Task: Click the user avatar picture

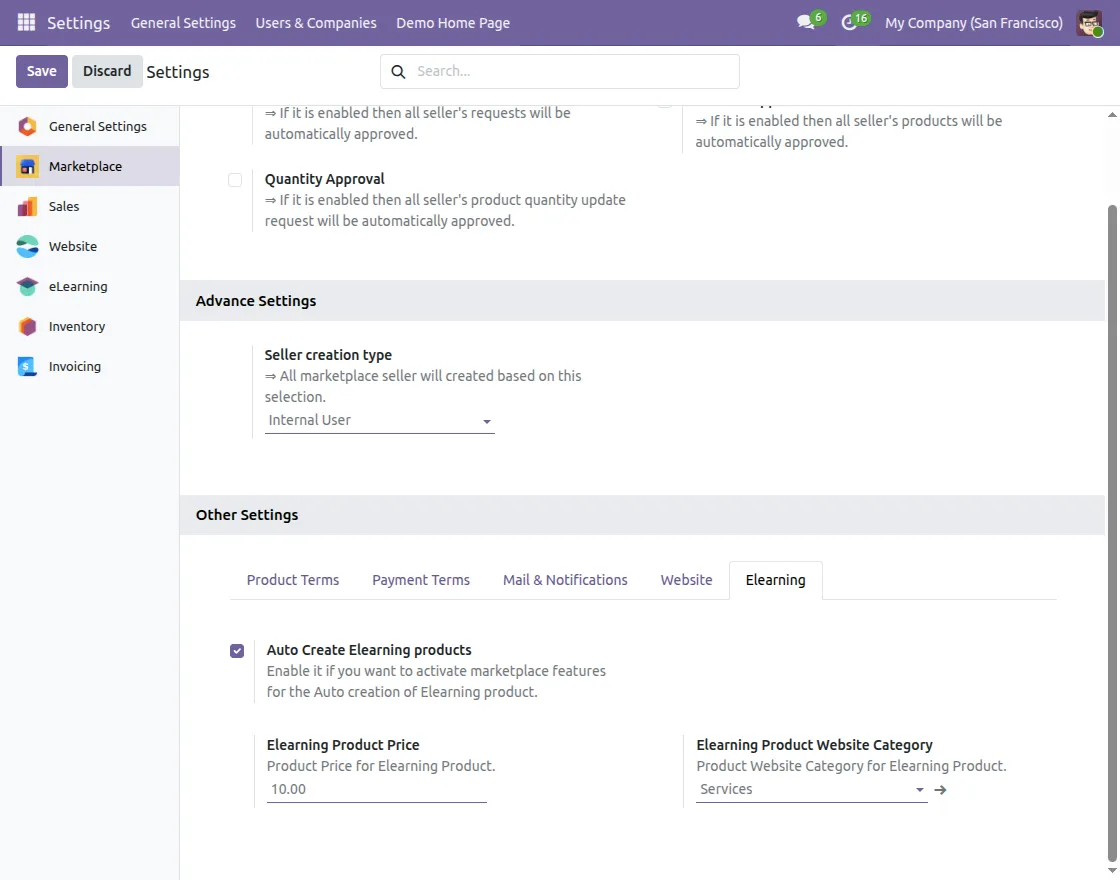Action: [x=1089, y=23]
